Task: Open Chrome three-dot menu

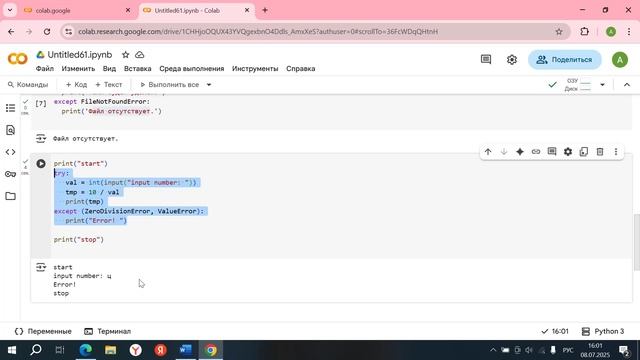Action: tap(629, 31)
